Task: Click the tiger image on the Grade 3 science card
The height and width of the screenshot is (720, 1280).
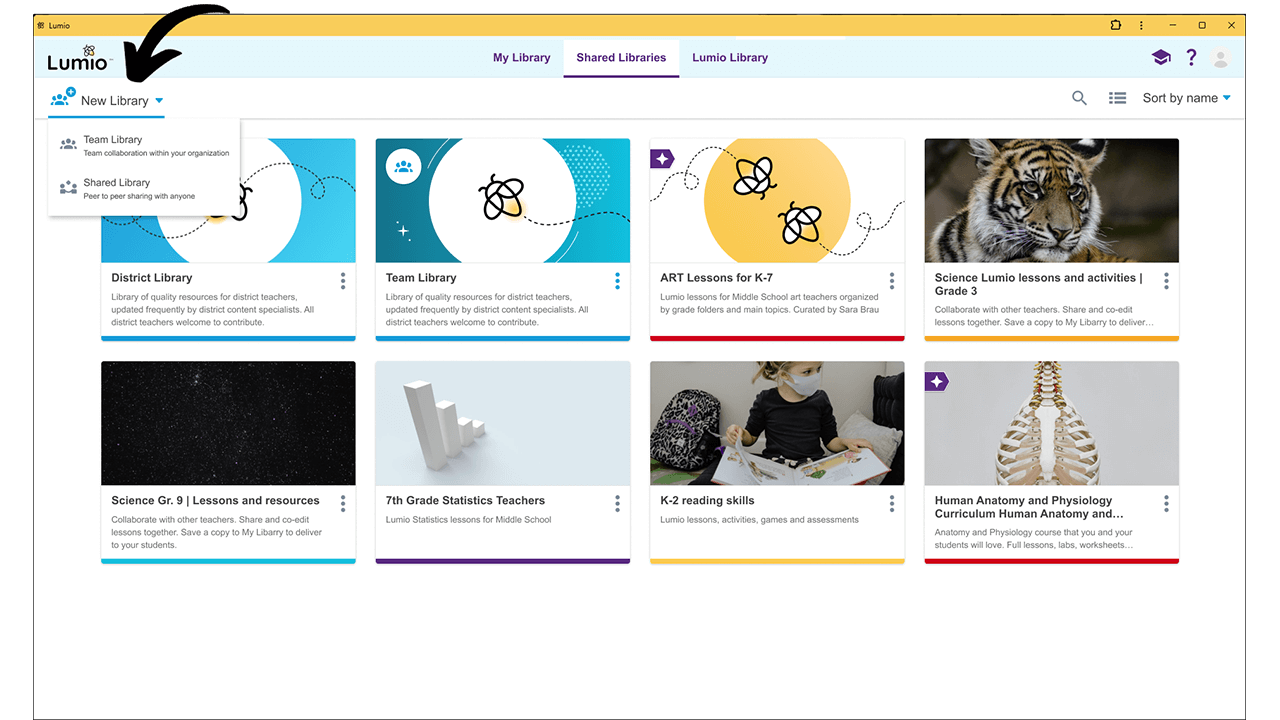Action: pos(1051,200)
